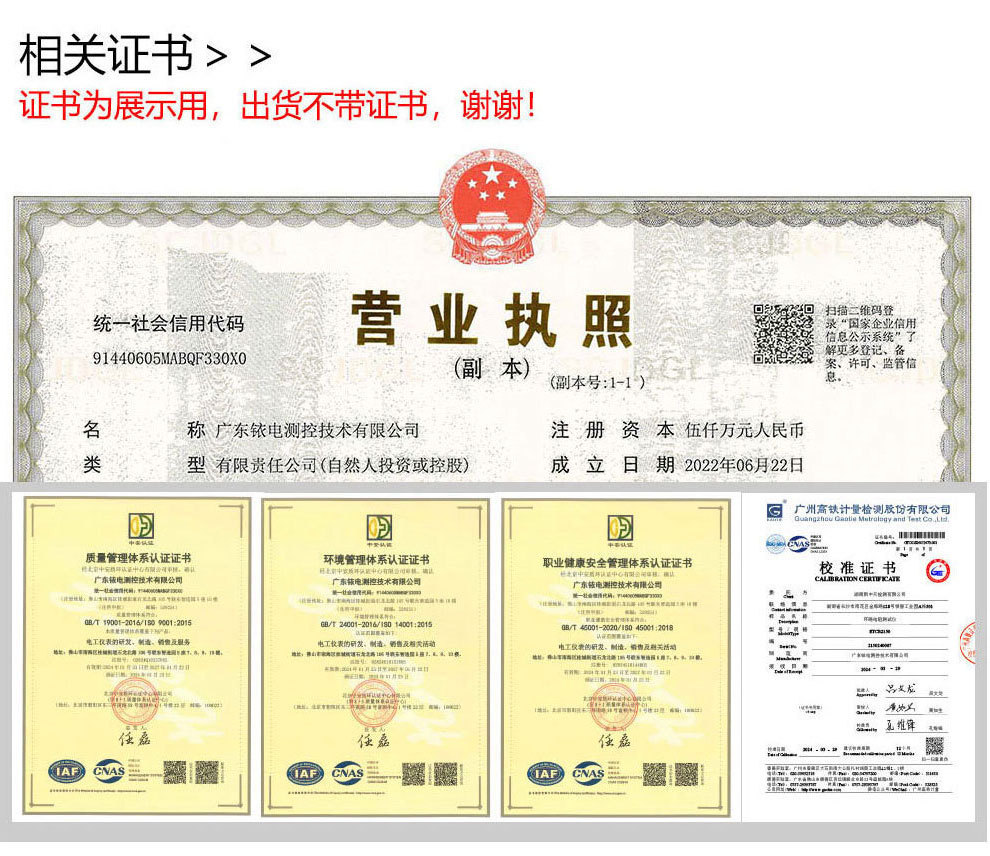The width and height of the screenshot is (990, 856).
Task: Click the green logo atop occupational health certificate
Action: coord(620,528)
